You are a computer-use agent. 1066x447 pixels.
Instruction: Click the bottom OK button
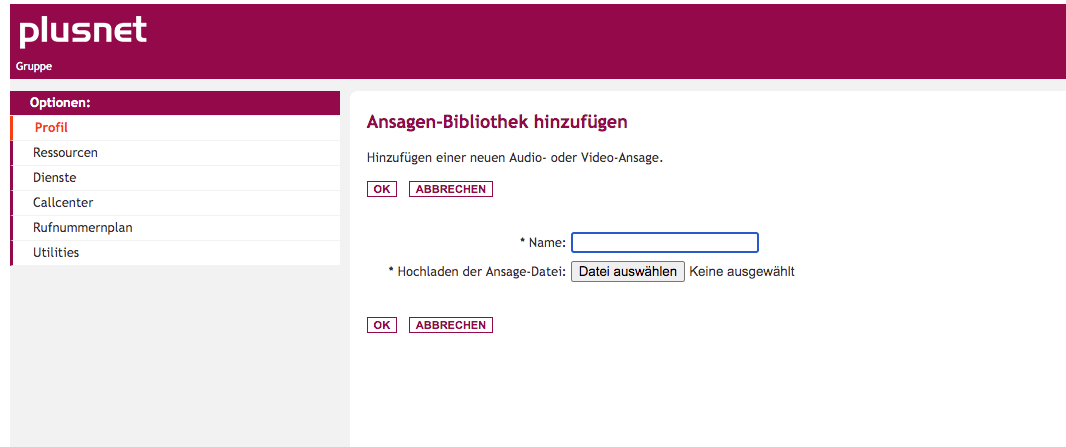(x=381, y=325)
